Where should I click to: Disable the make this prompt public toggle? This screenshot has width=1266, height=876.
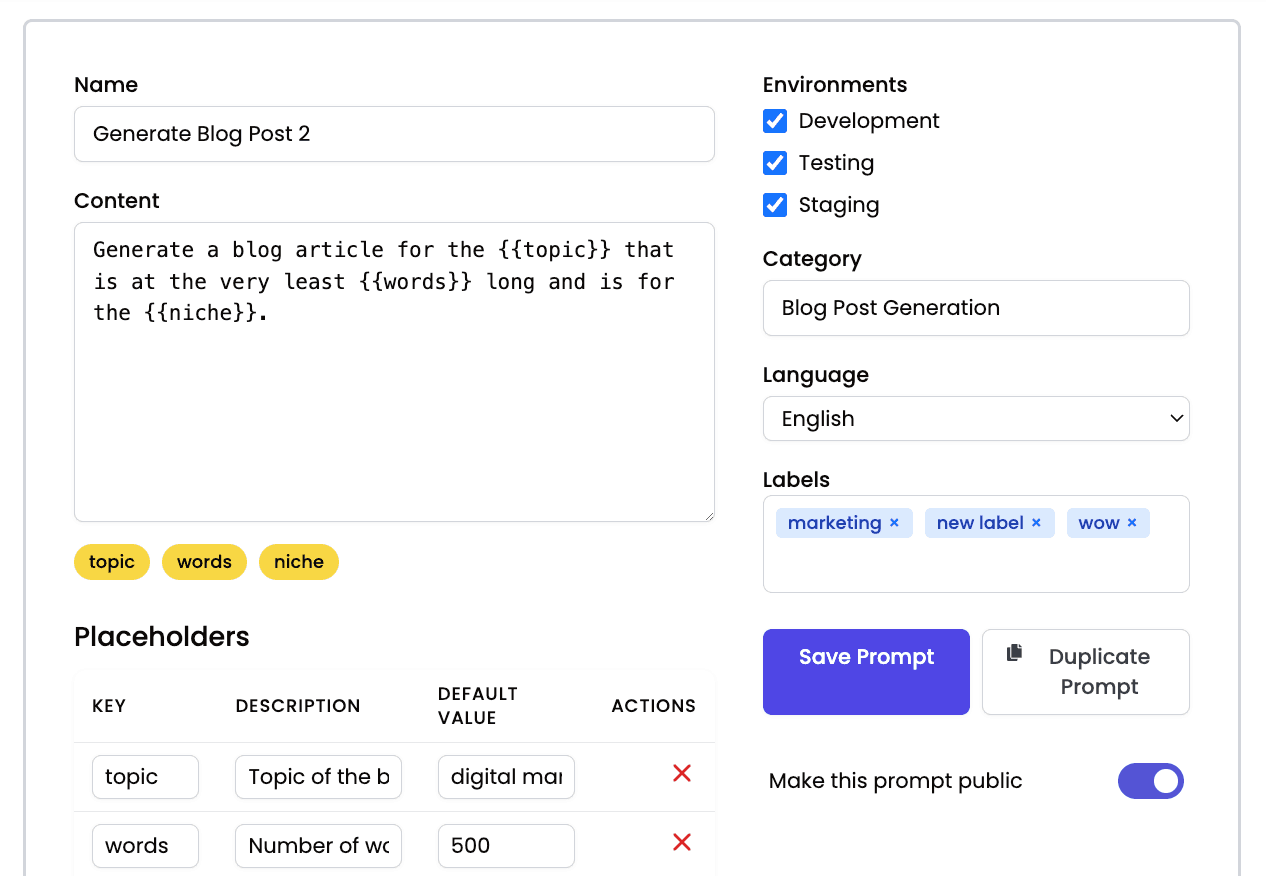[x=1151, y=781]
